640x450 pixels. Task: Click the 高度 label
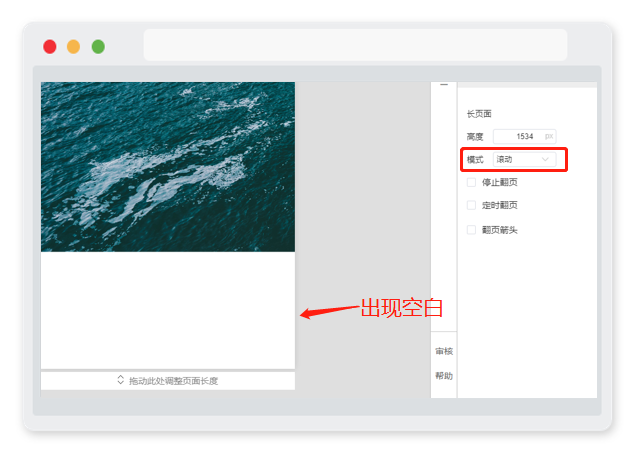point(475,137)
